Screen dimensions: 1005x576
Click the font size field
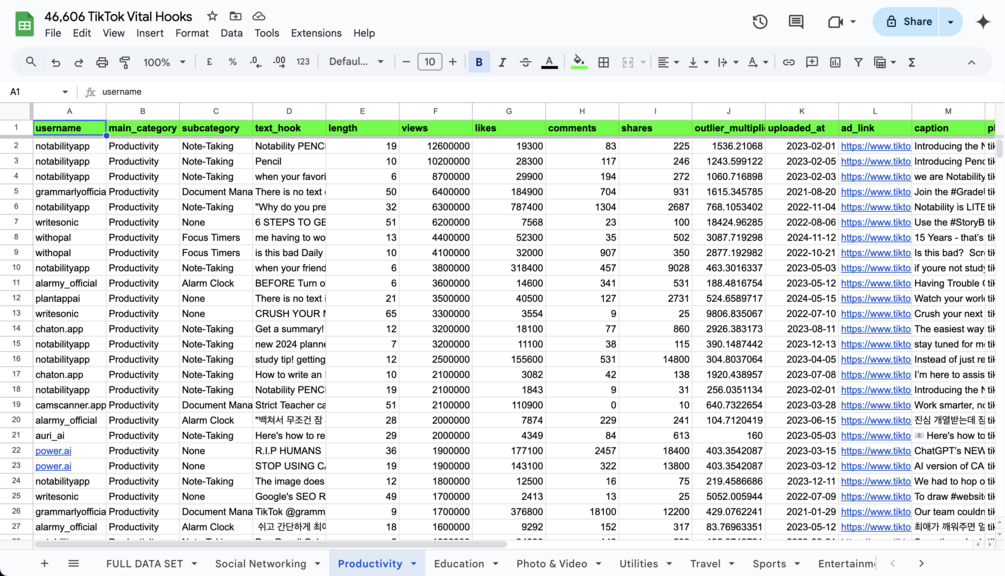(x=429, y=62)
